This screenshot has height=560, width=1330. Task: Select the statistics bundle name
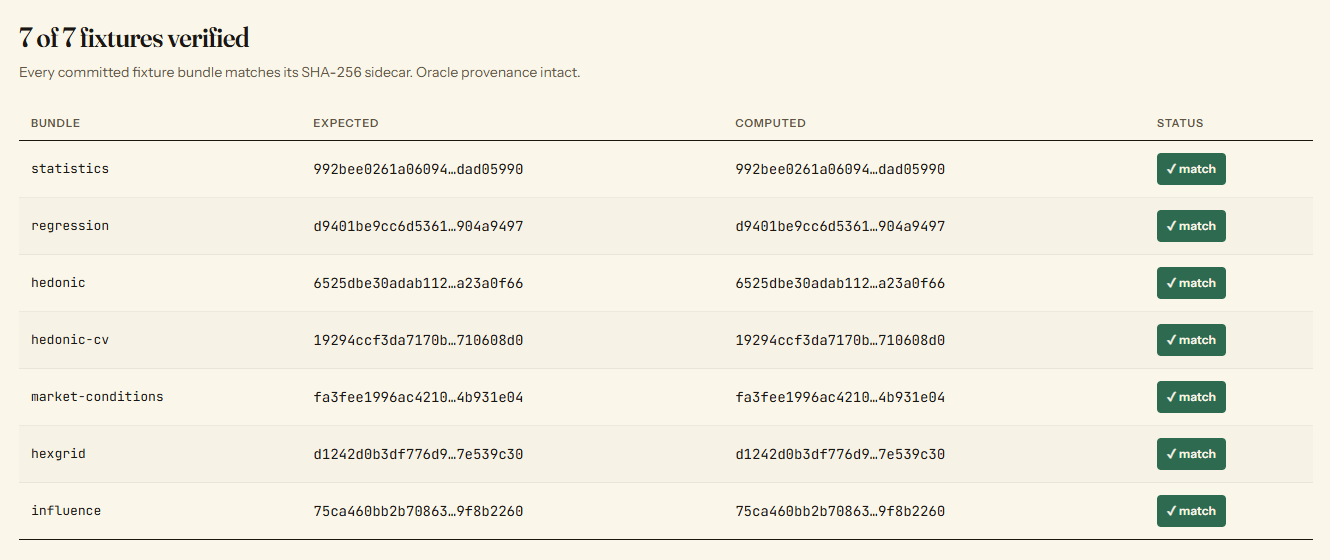pos(70,169)
